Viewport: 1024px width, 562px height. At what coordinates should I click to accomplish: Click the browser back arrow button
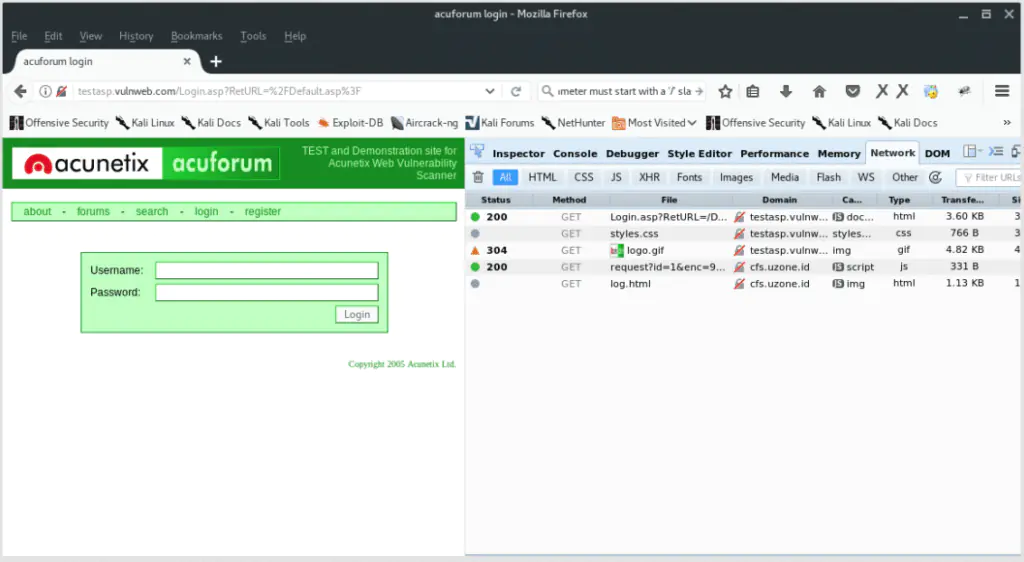click(x=20, y=91)
